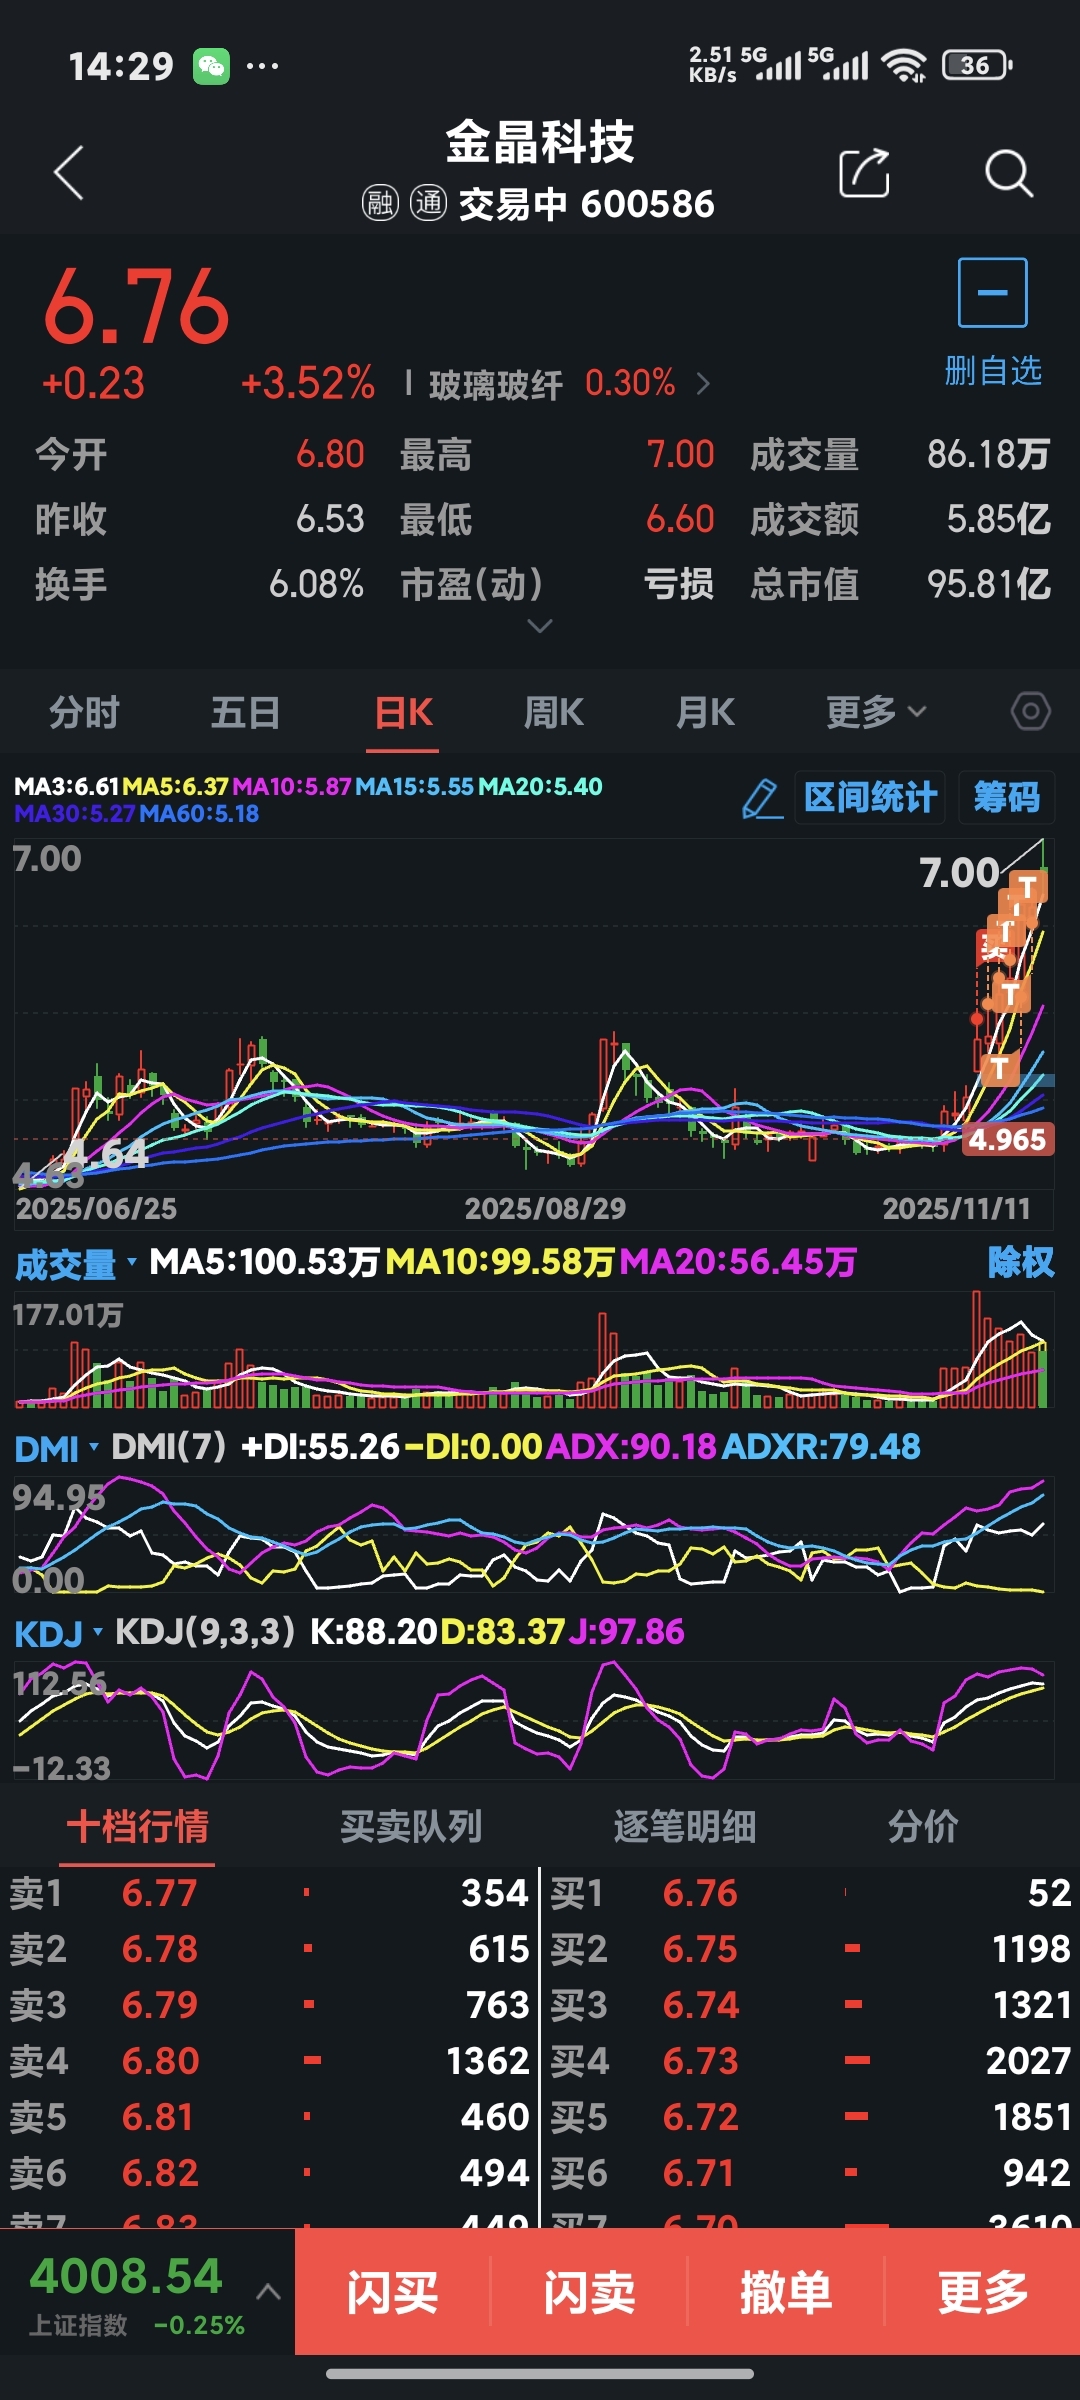
Task: Tap the 闪买 quick buy button
Action: coord(392,2291)
